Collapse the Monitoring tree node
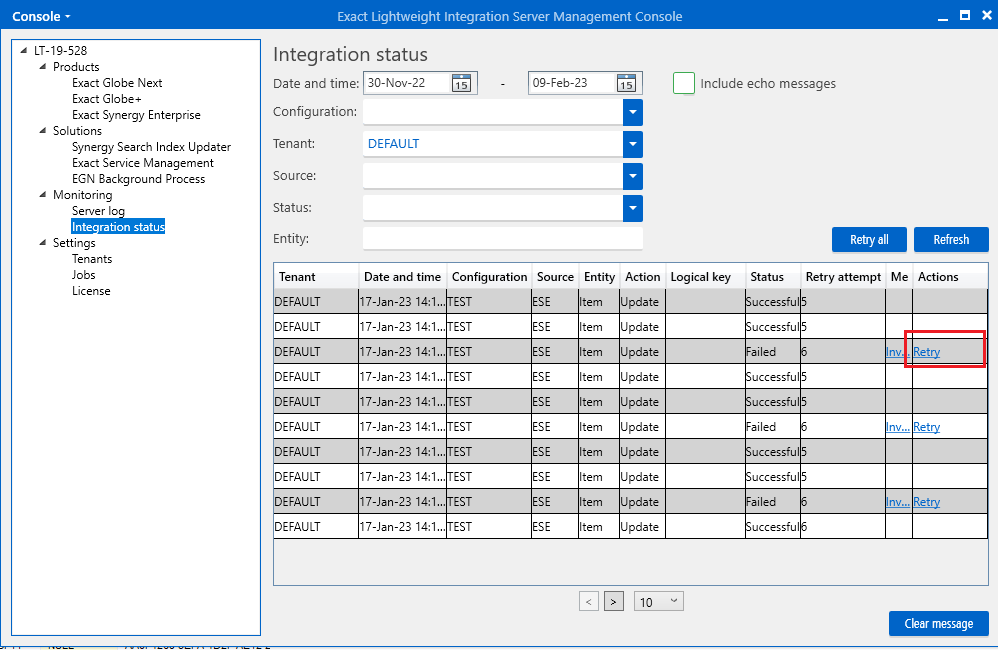The image size is (998, 650). pyautogui.click(x=43, y=195)
